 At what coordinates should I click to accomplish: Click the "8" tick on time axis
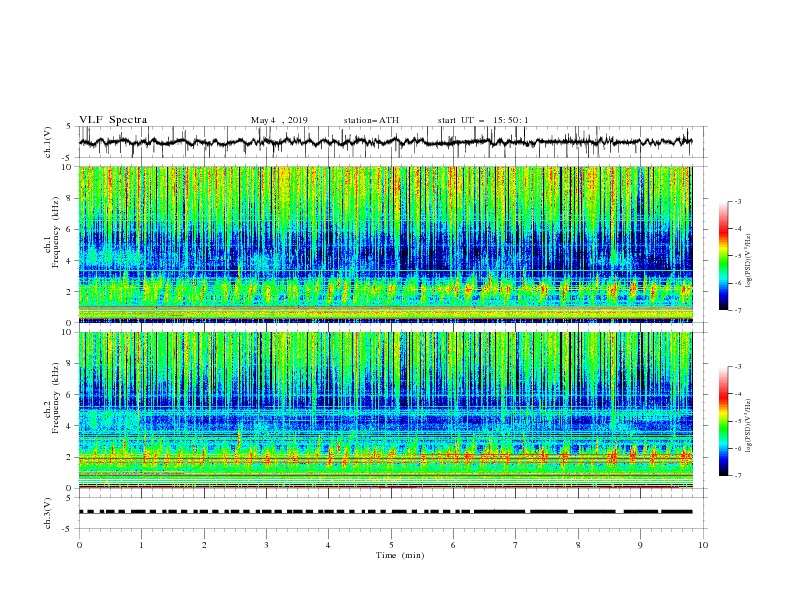click(578, 545)
